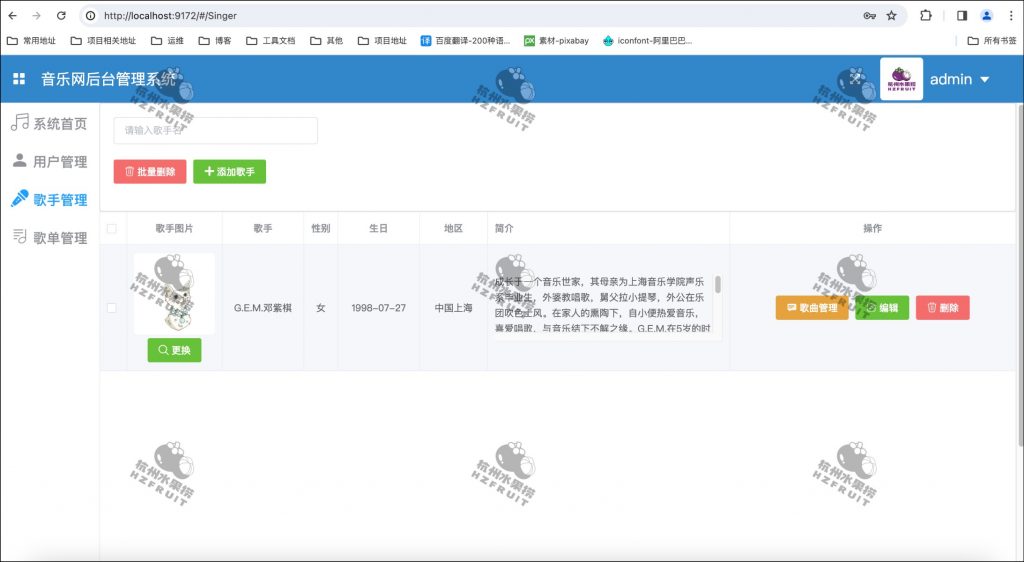
Task: Click the browser back arrow
Action: pyautogui.click(x=12, y=16)
